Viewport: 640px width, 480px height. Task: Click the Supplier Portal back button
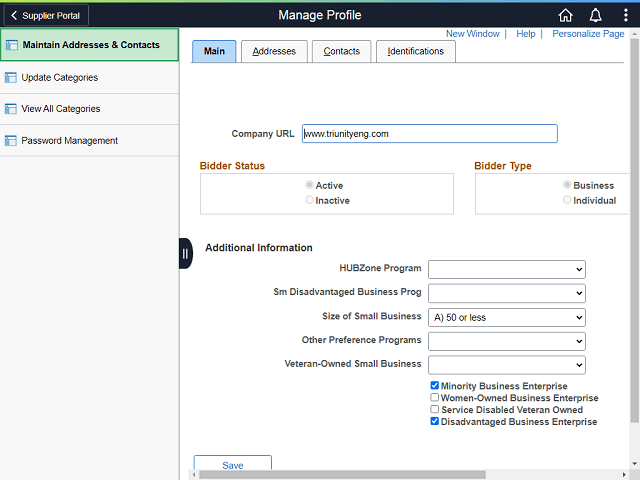tap(46, 16)
